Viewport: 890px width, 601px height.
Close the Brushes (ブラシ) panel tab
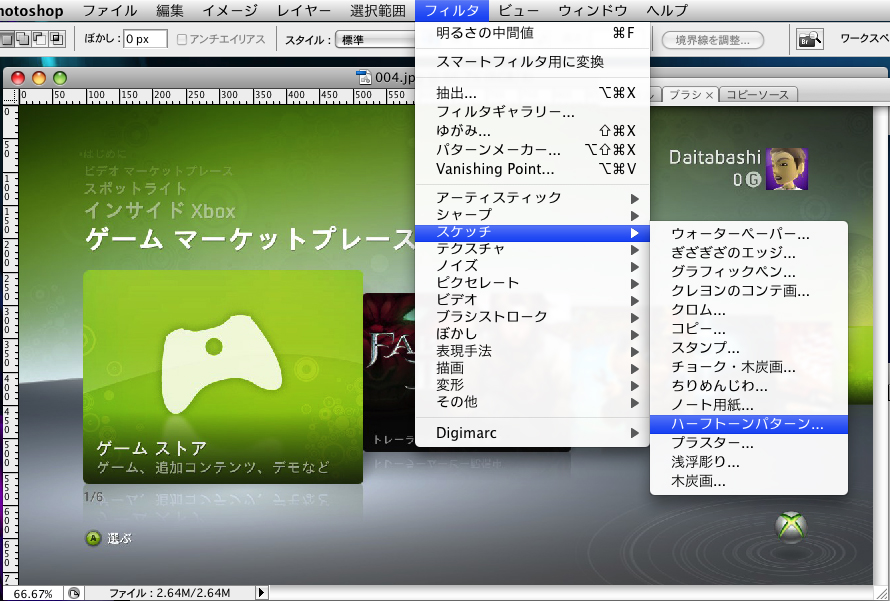[709, 95]
